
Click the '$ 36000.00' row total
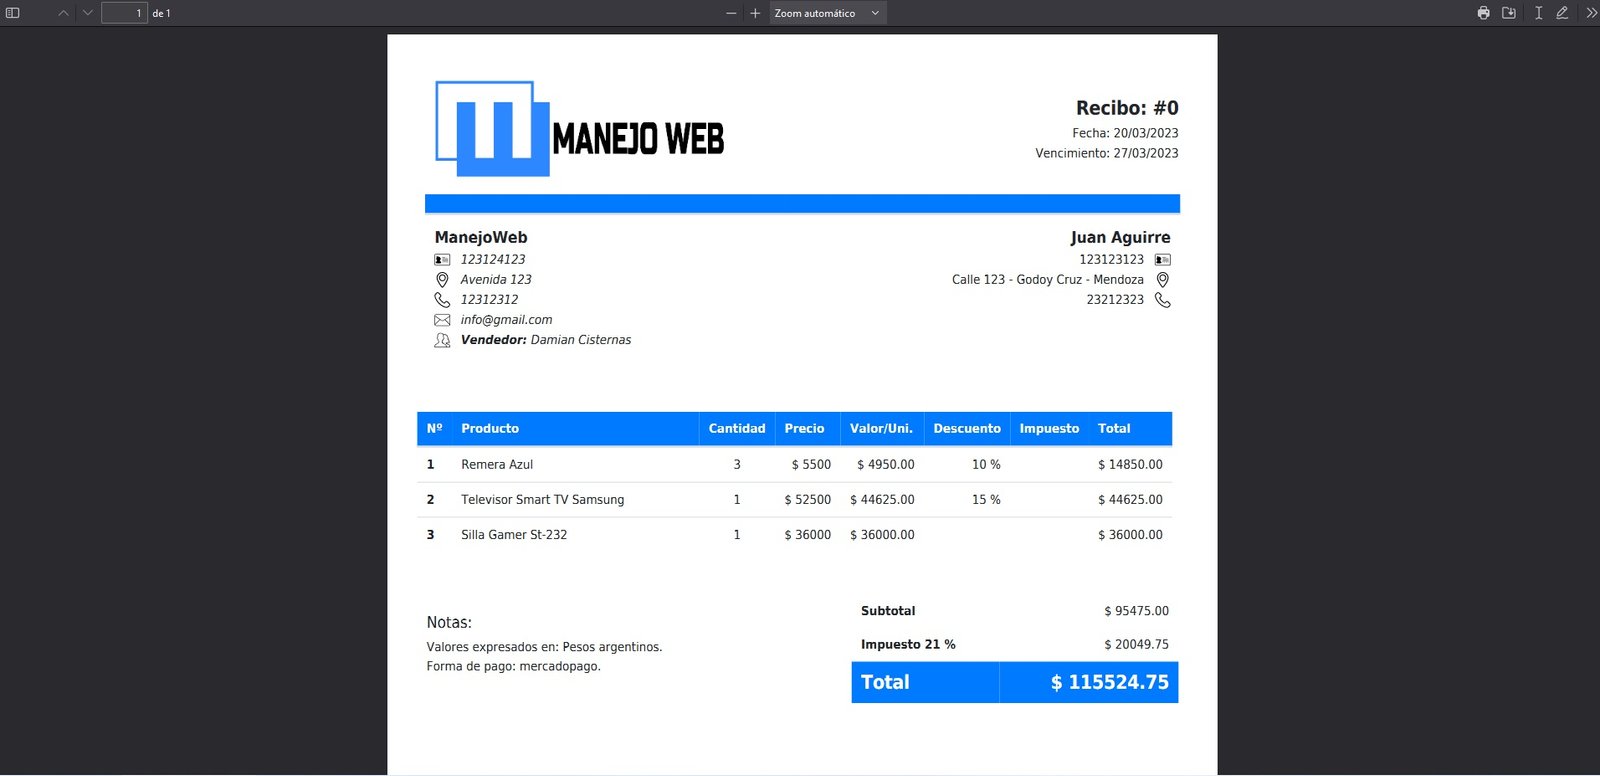tap(1130, 535)
